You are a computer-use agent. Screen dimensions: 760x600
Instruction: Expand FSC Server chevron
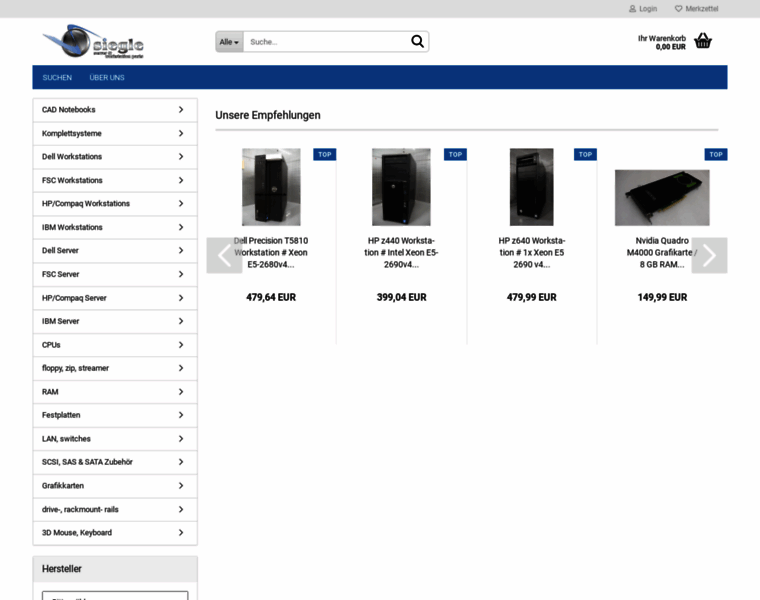[x=181, y=274]
